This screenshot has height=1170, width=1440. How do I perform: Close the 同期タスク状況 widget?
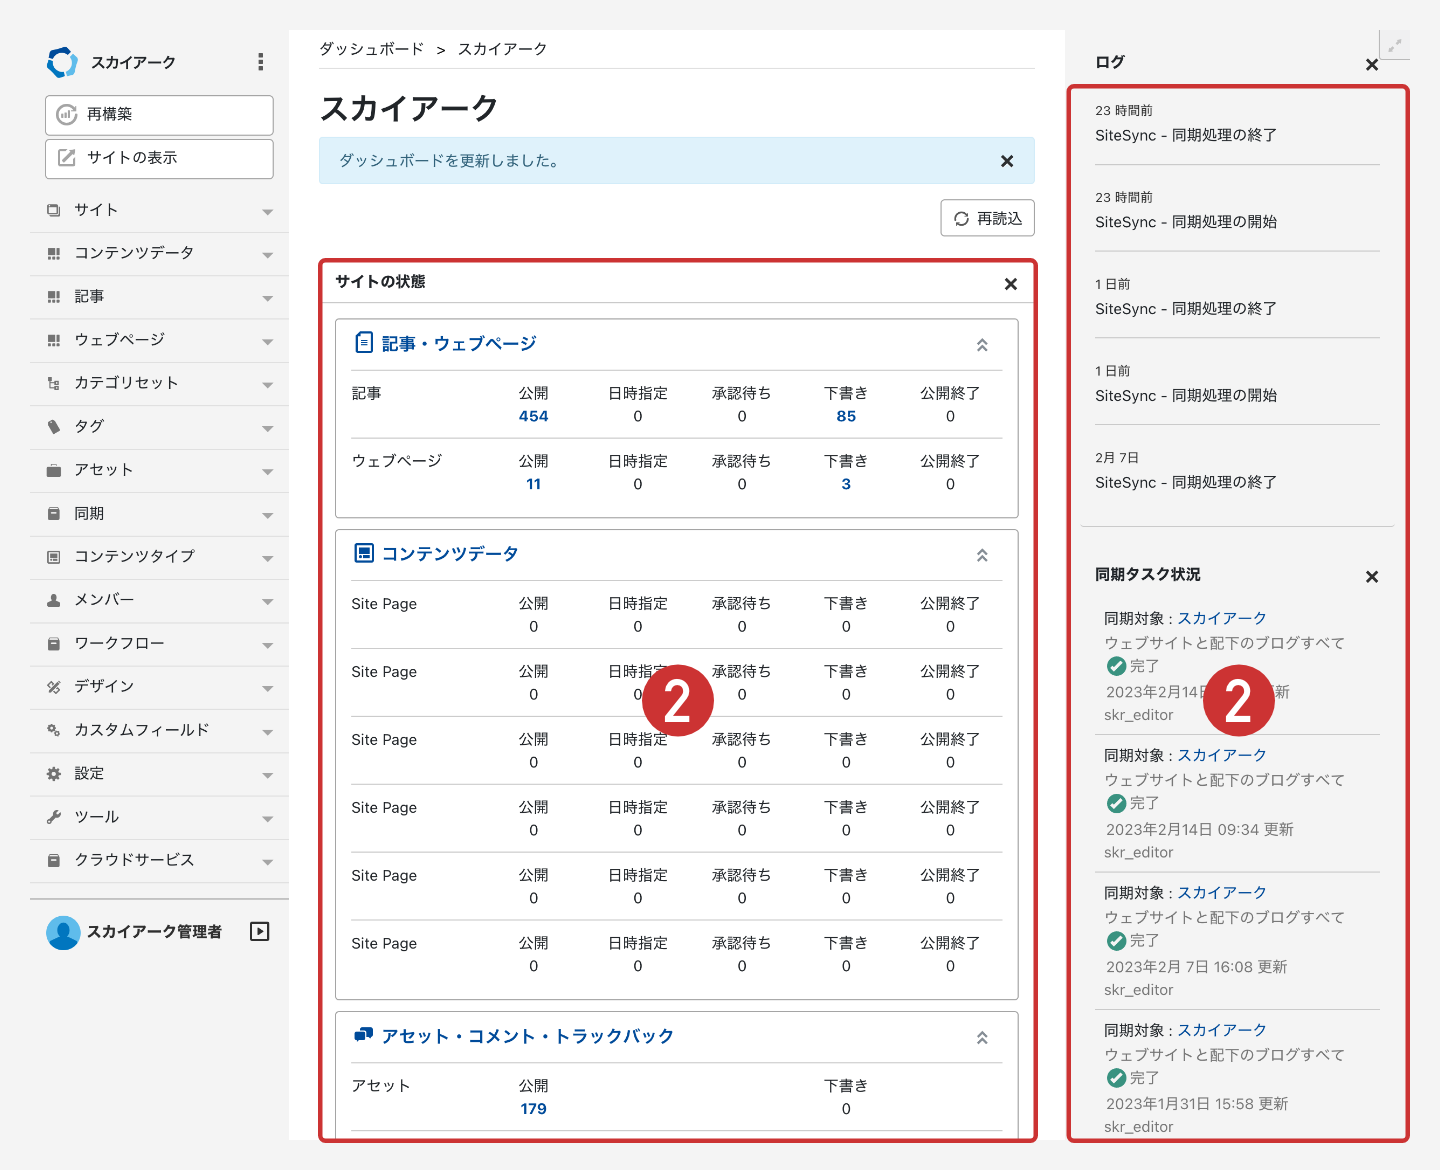click(1372, 576)
